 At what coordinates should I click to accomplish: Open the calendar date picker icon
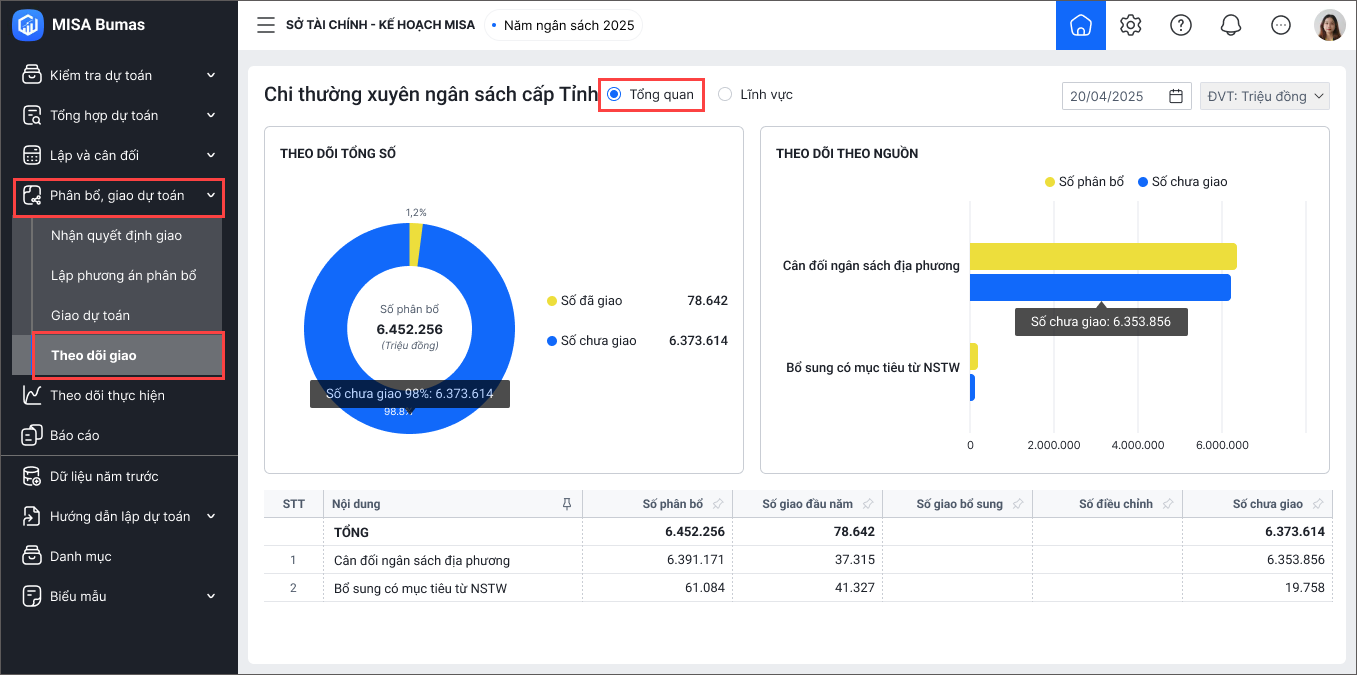pos(1176,96)
